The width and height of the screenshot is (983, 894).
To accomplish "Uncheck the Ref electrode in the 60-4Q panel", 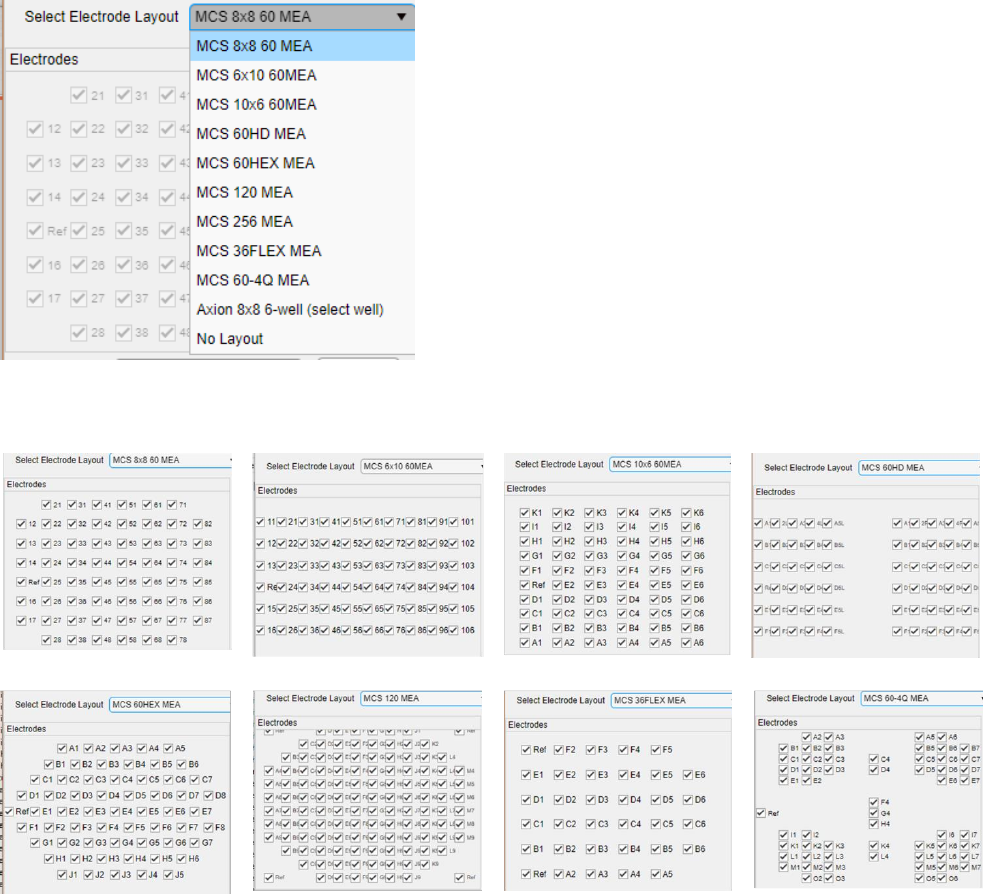I will tap(761, 813).
